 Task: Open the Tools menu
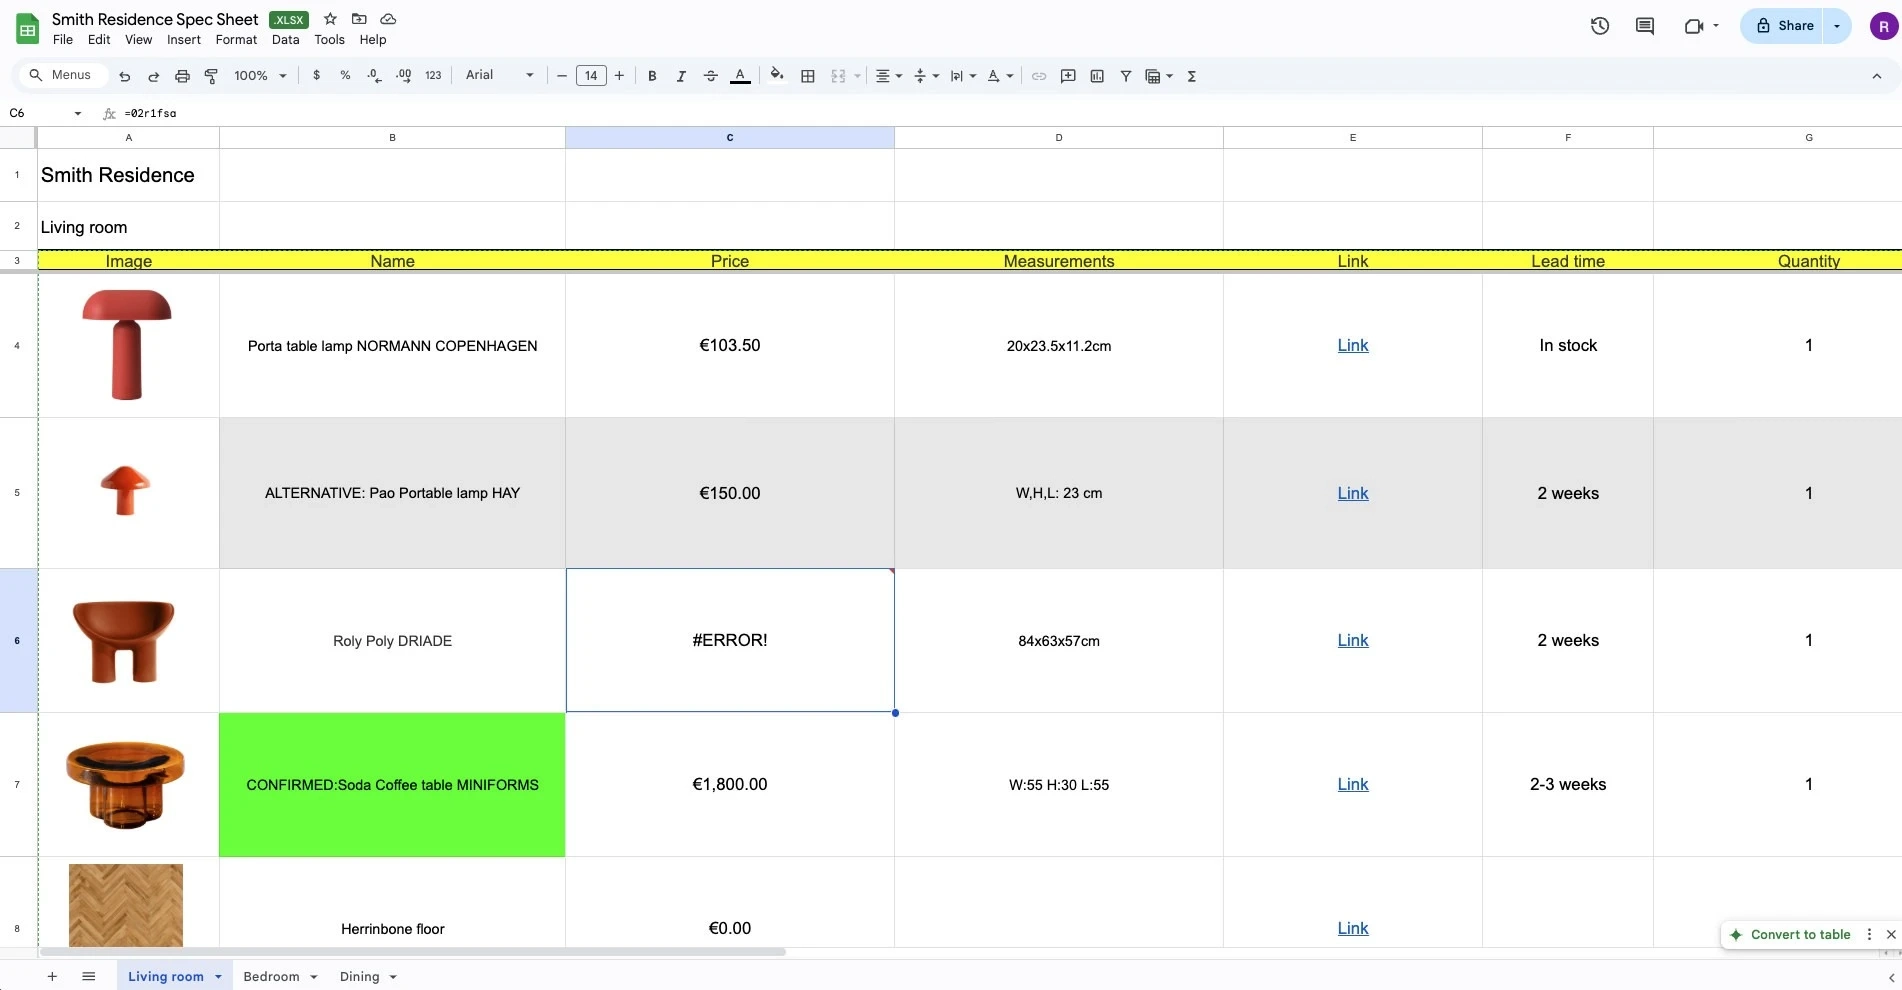click(x=329, y=40)
